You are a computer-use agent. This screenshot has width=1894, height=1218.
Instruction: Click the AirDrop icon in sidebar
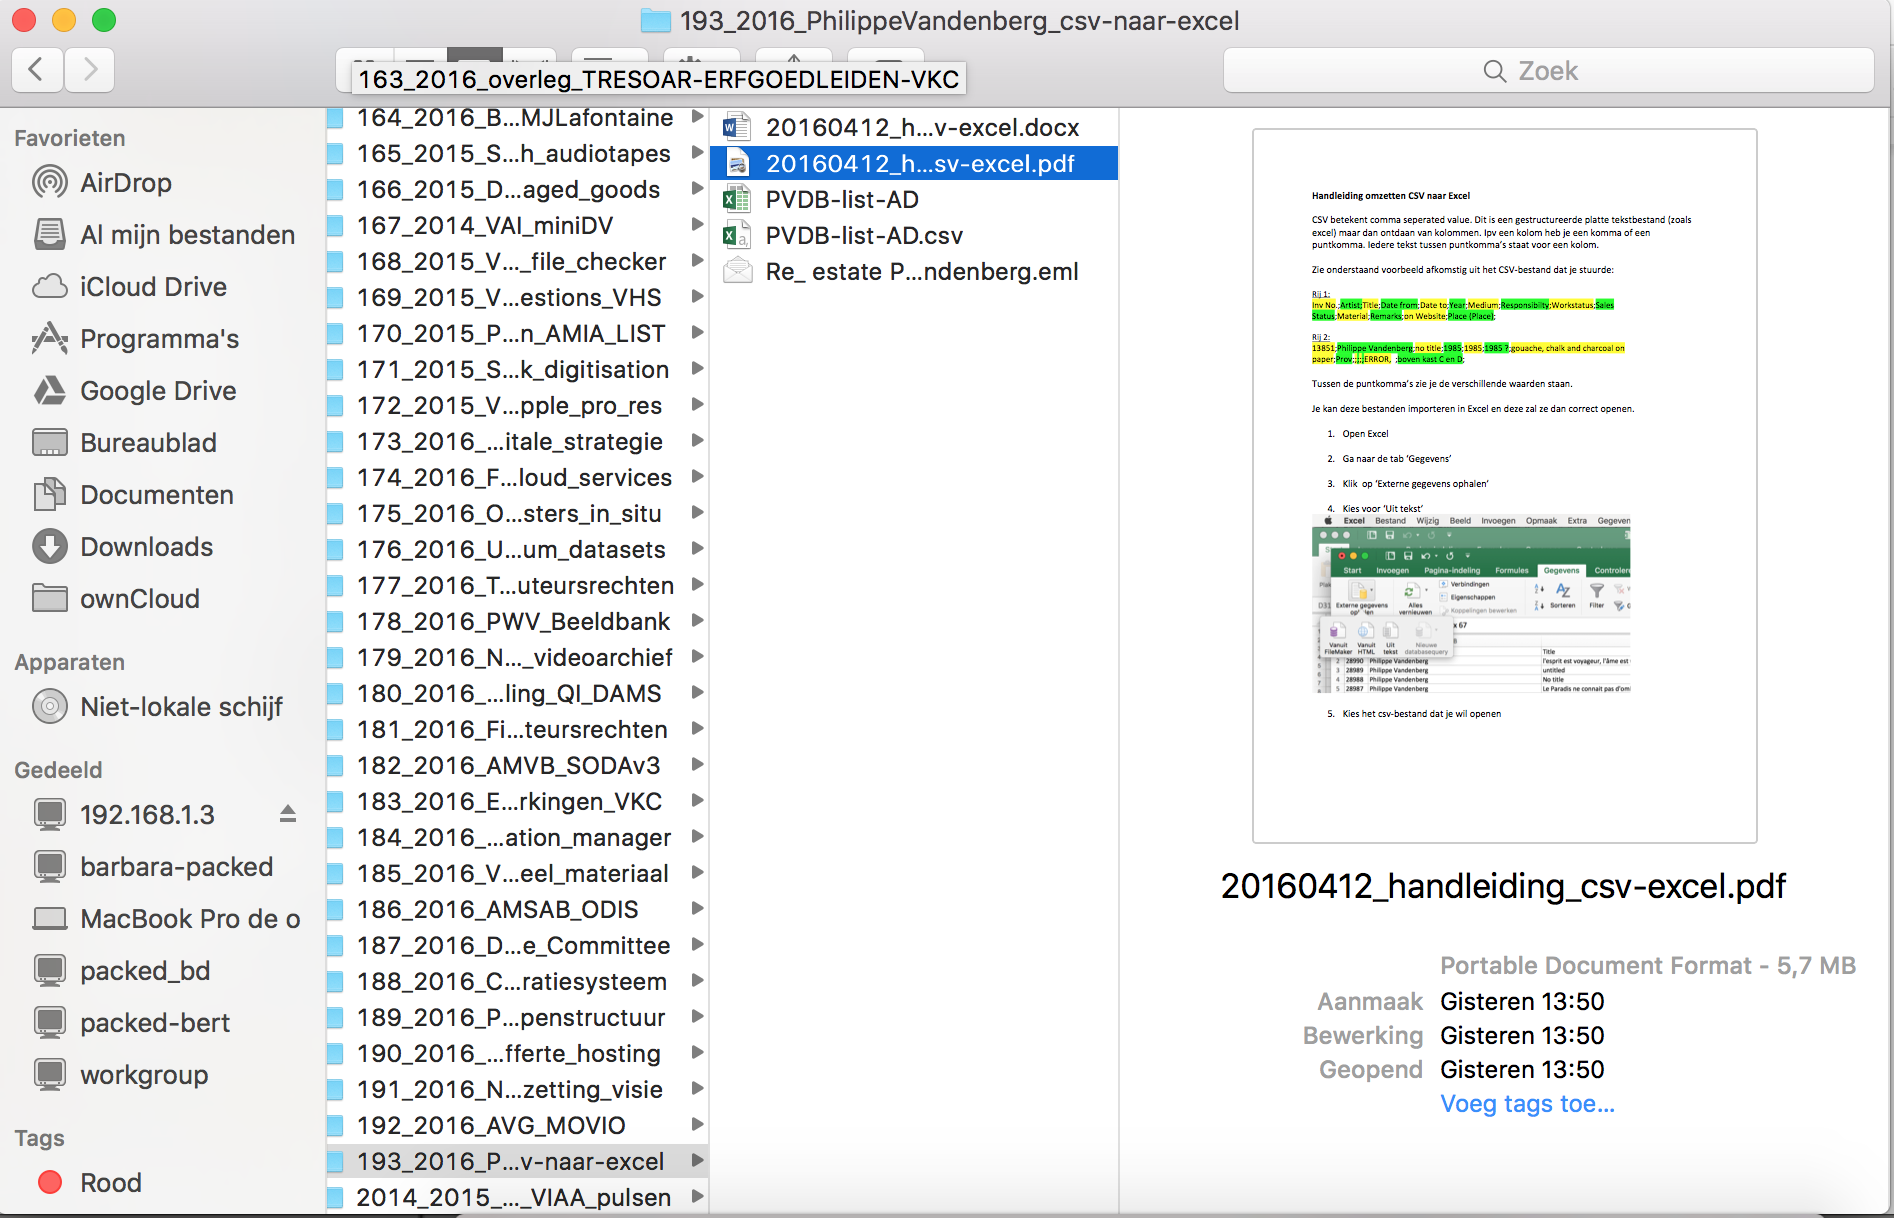click(x=50, y=183)
